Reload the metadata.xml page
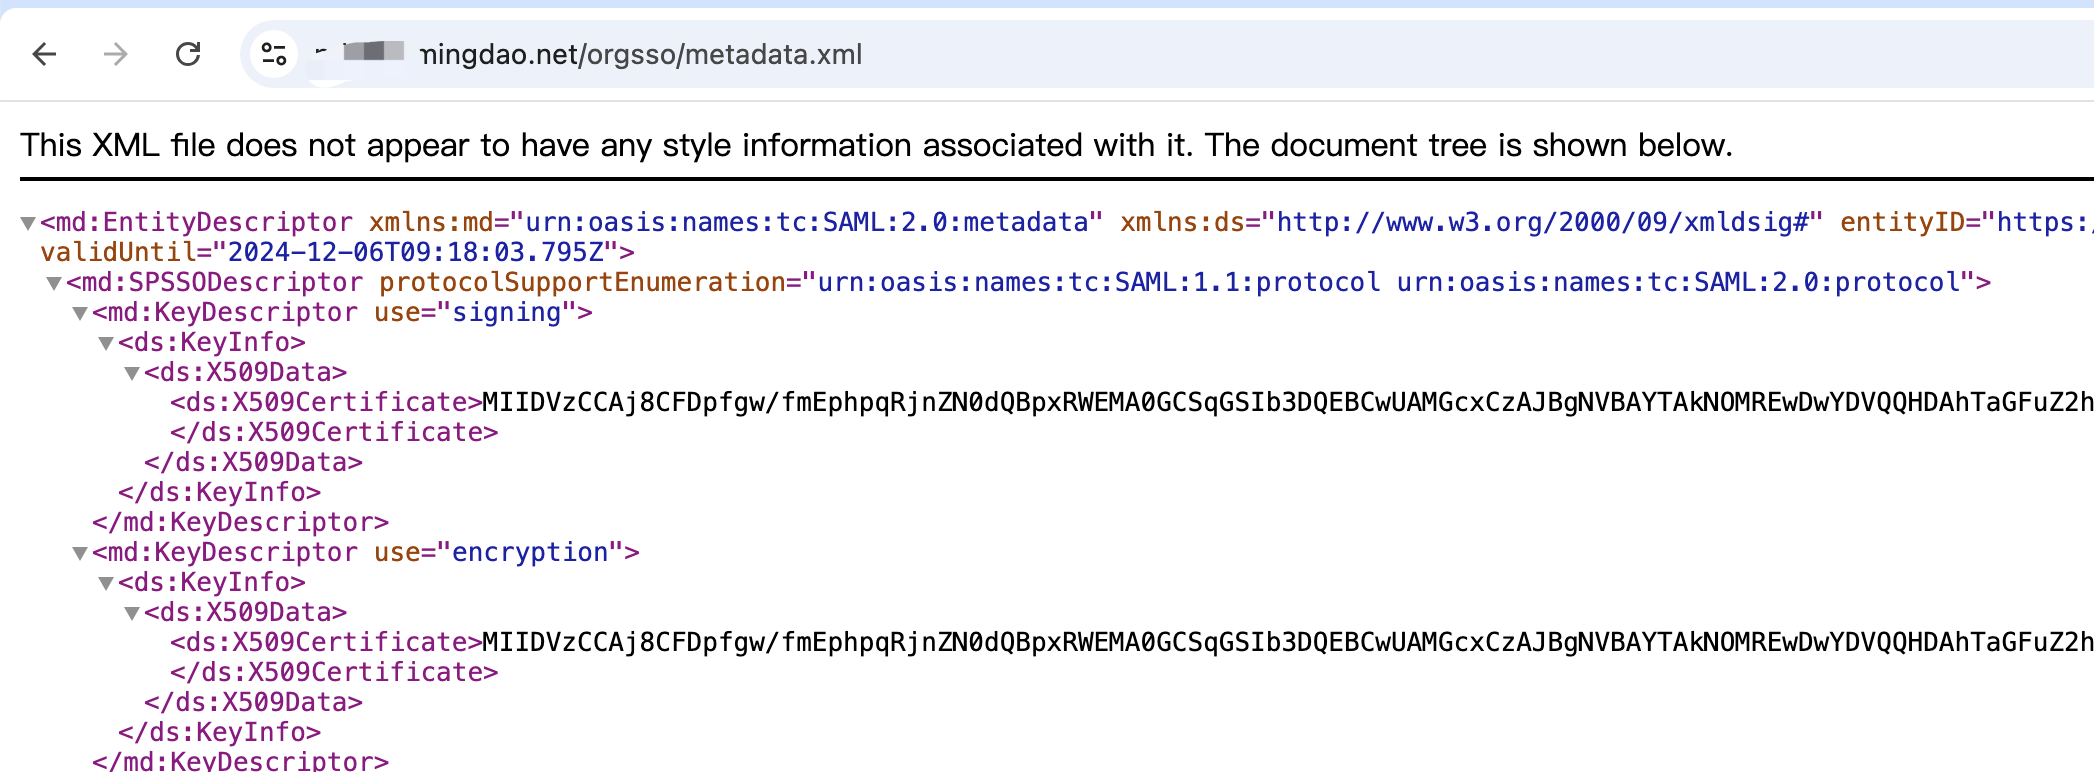This screenshot has width=2094, height=772. [188, 54]
